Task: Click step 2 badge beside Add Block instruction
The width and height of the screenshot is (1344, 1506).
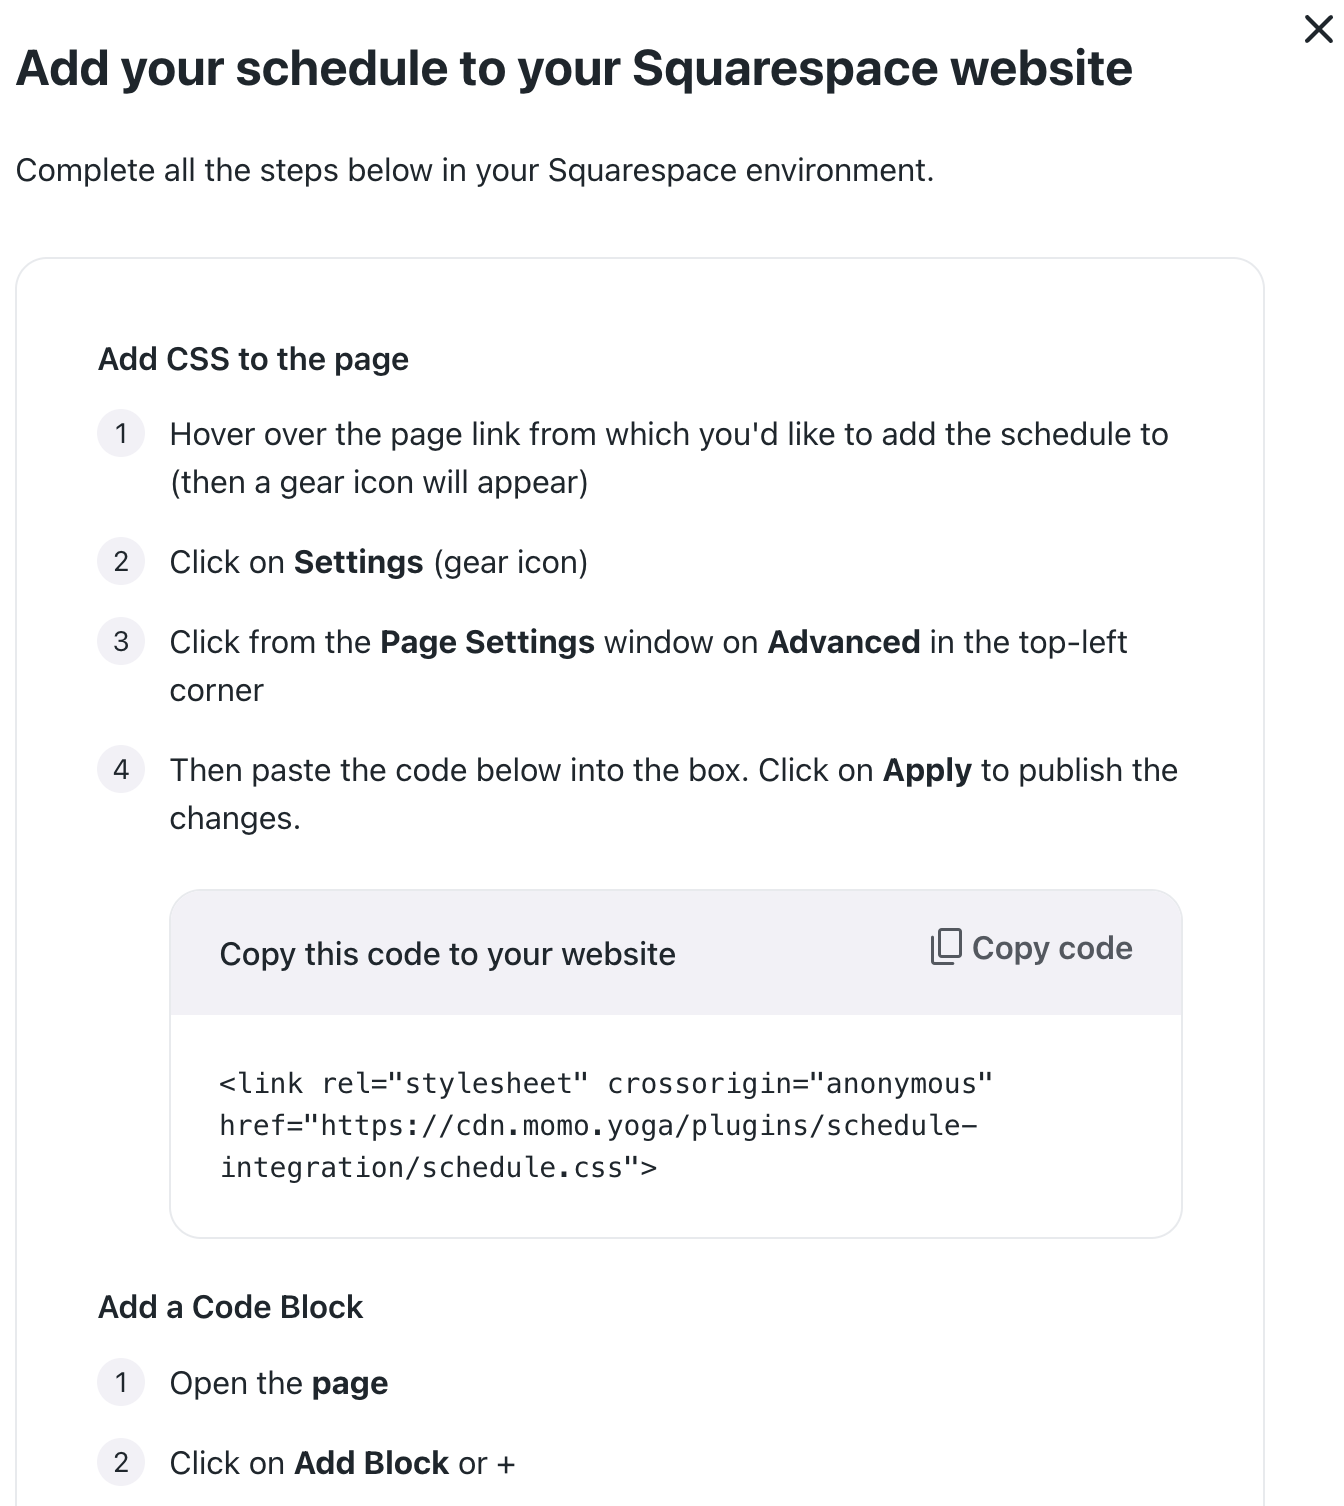Action: pos(121,1463)
